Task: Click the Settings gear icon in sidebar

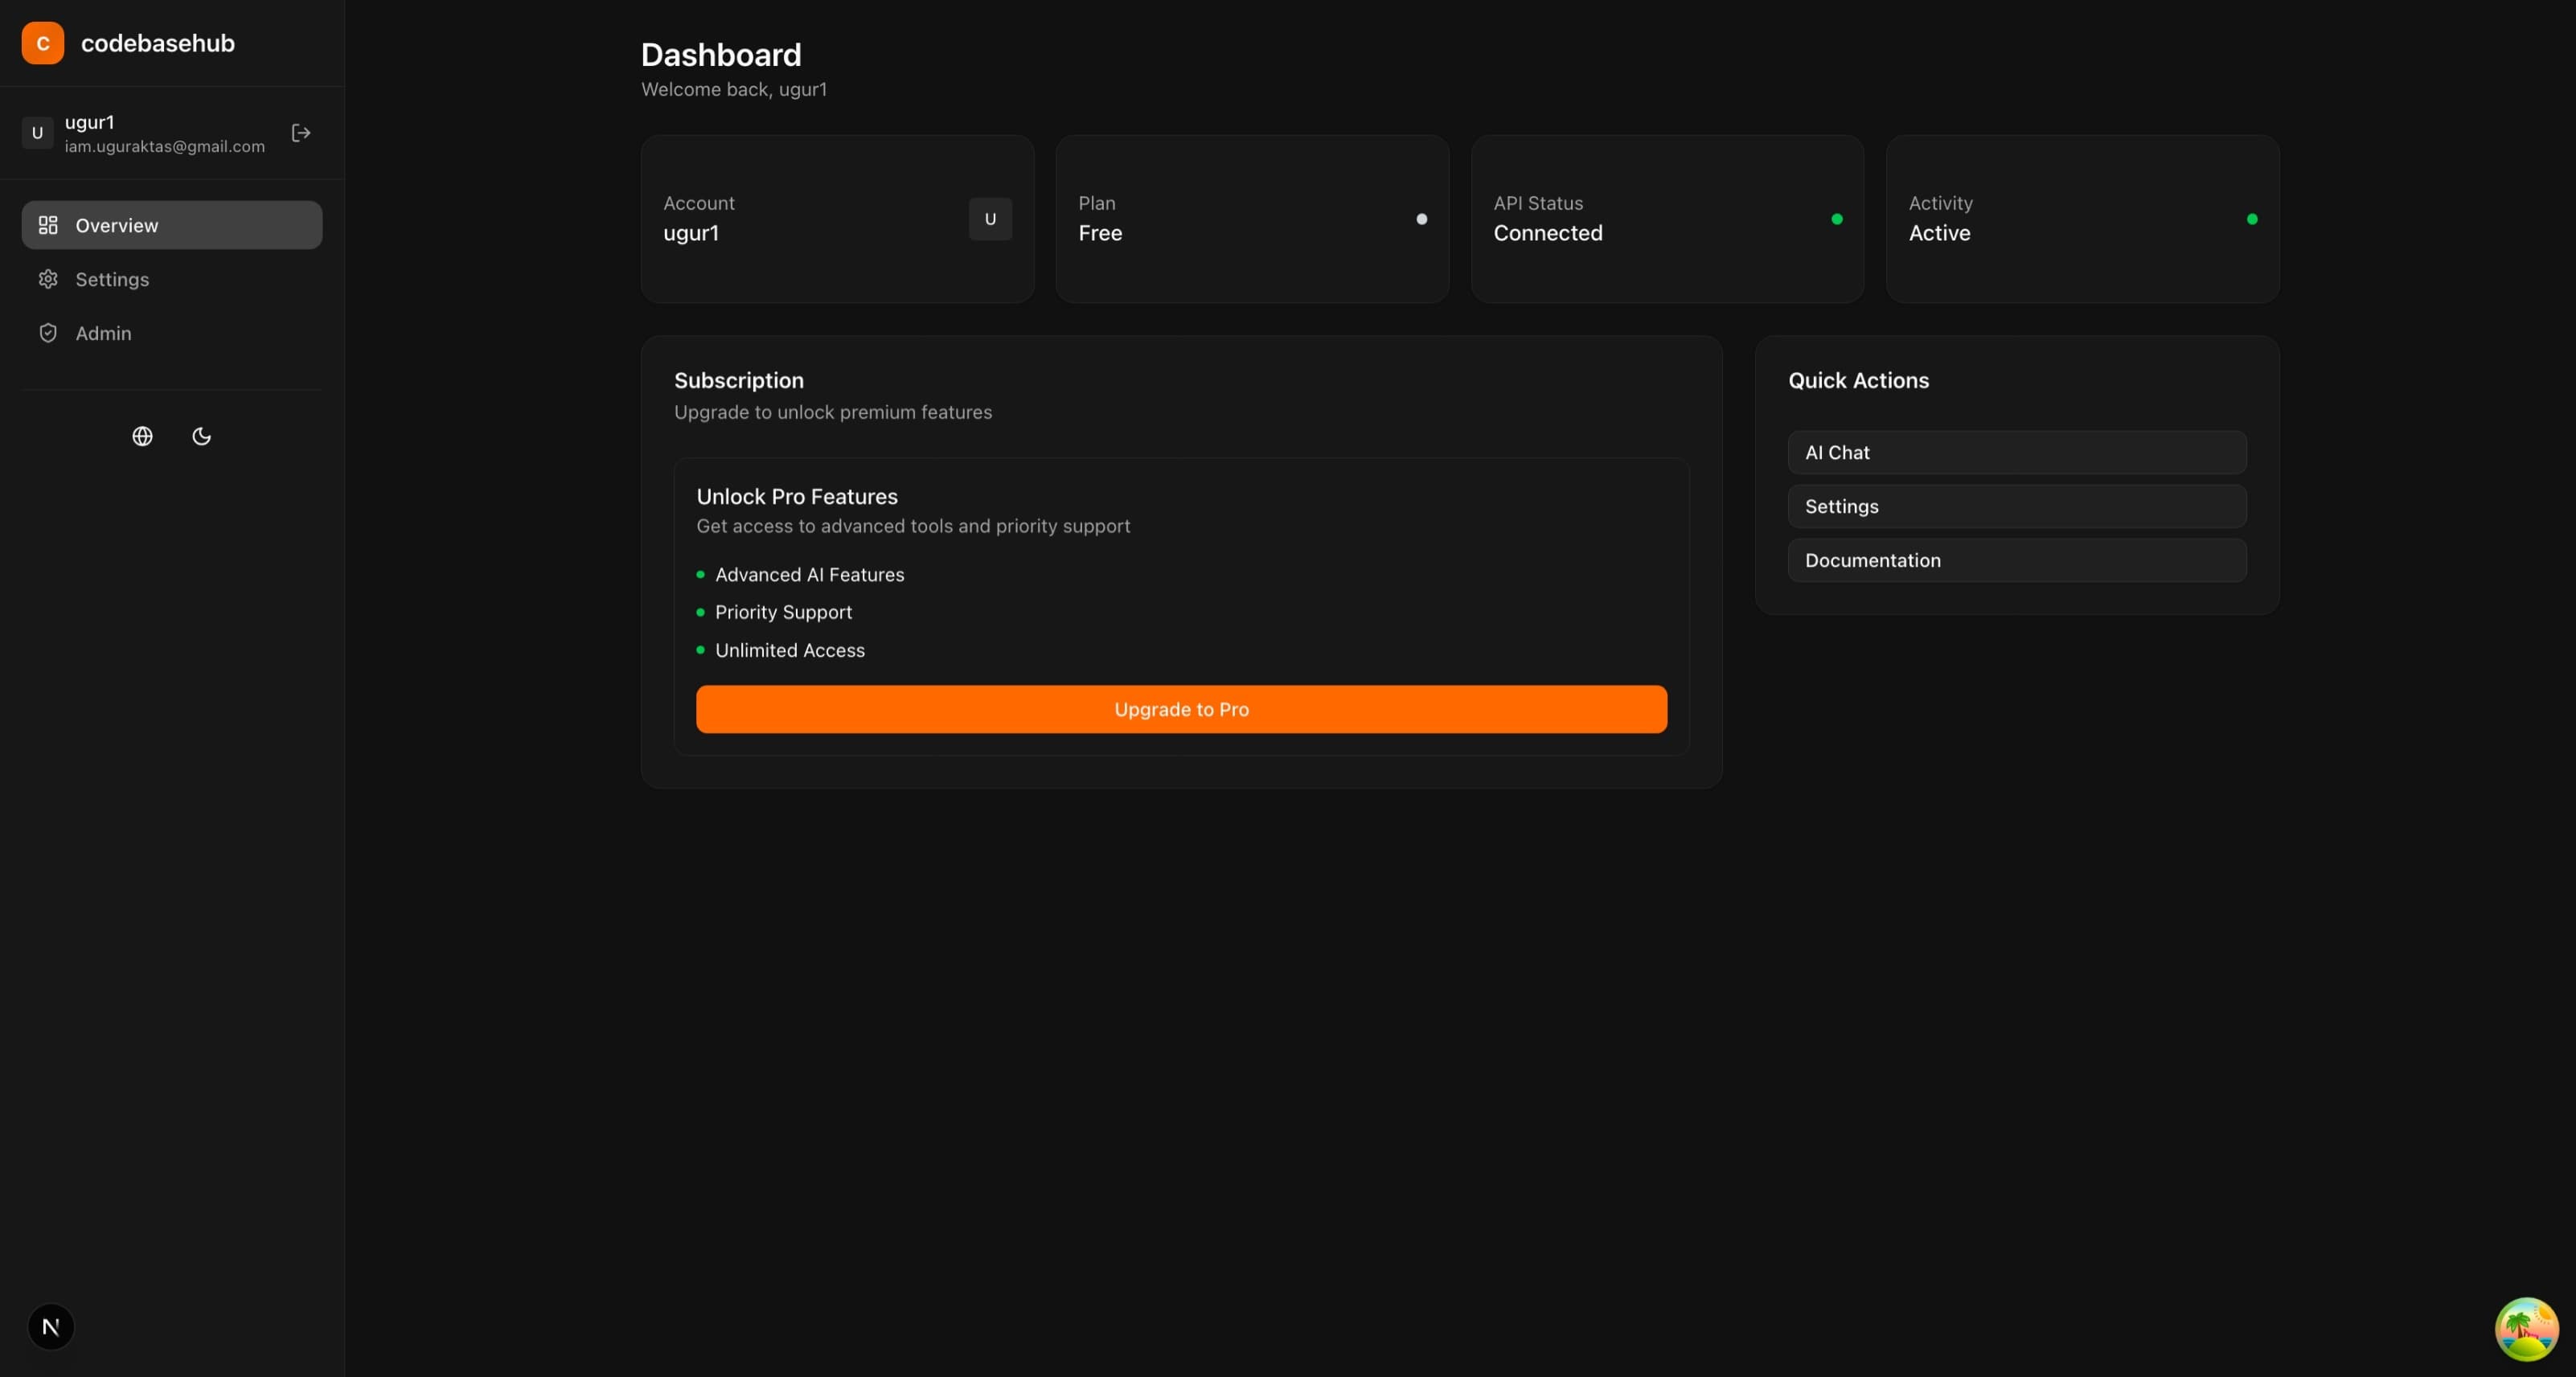Action: [49, 279]
